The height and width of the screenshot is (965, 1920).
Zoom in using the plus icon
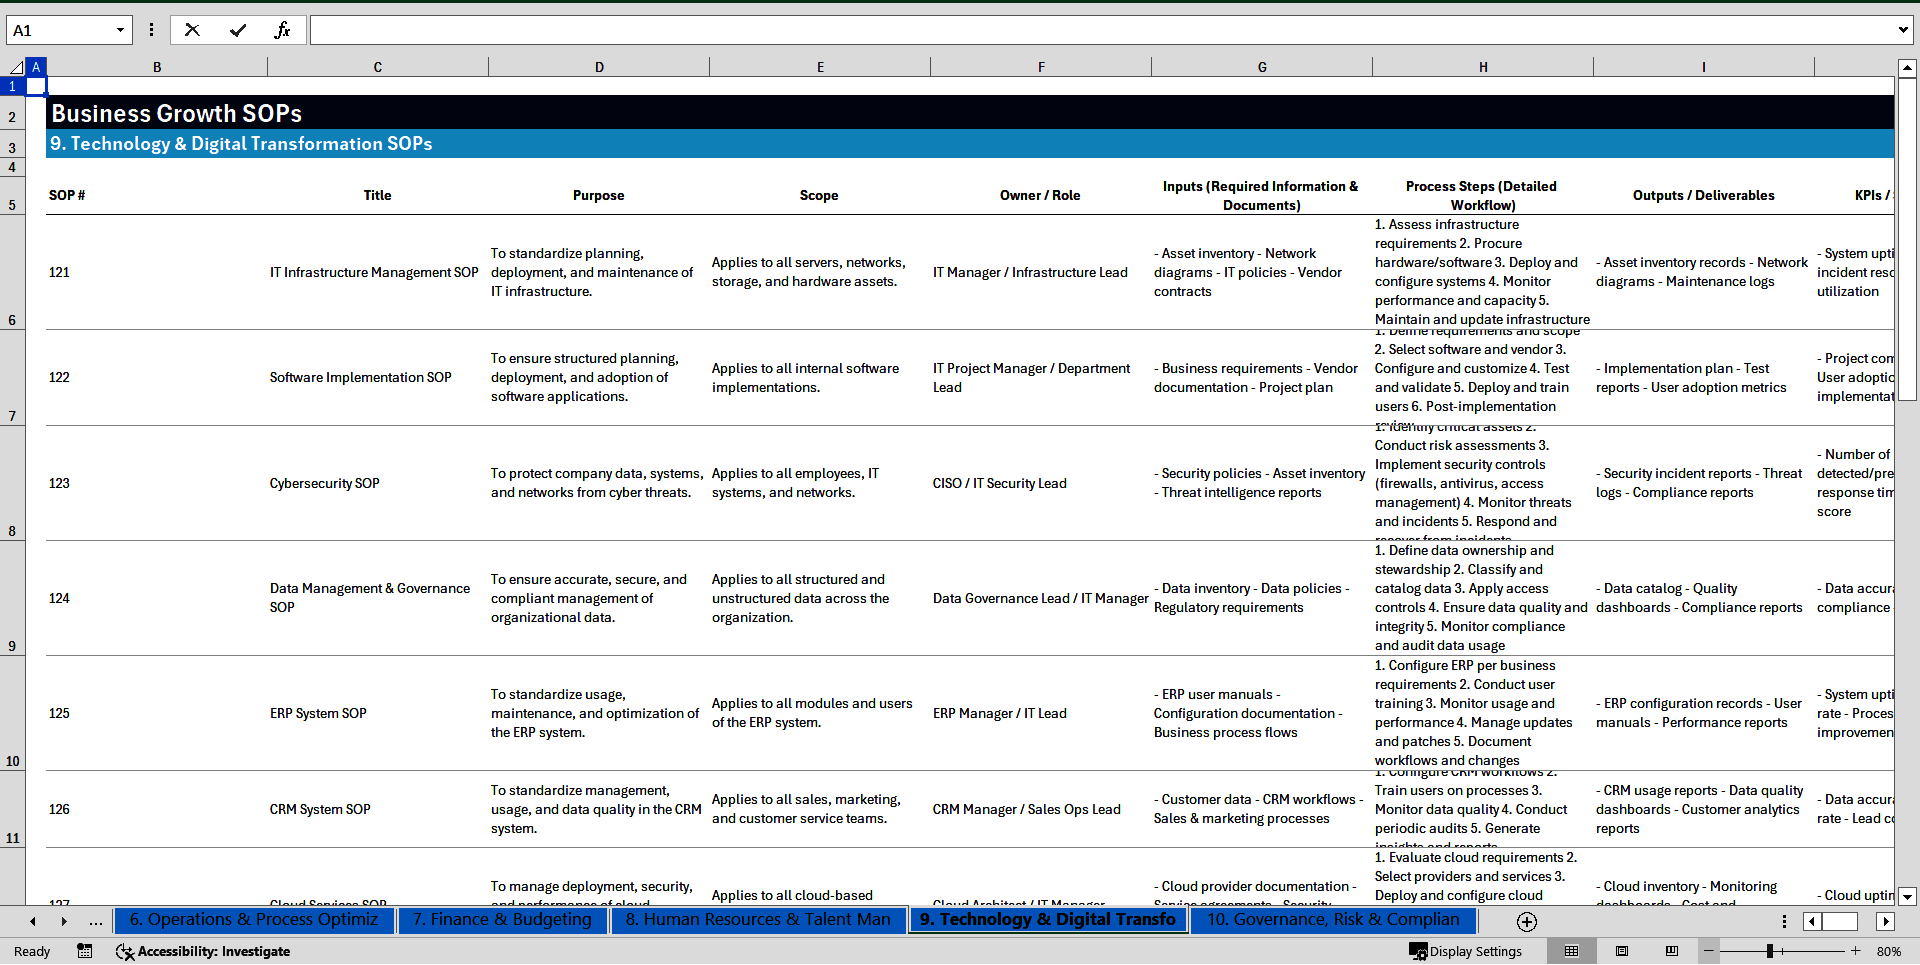pos(1855,951)
